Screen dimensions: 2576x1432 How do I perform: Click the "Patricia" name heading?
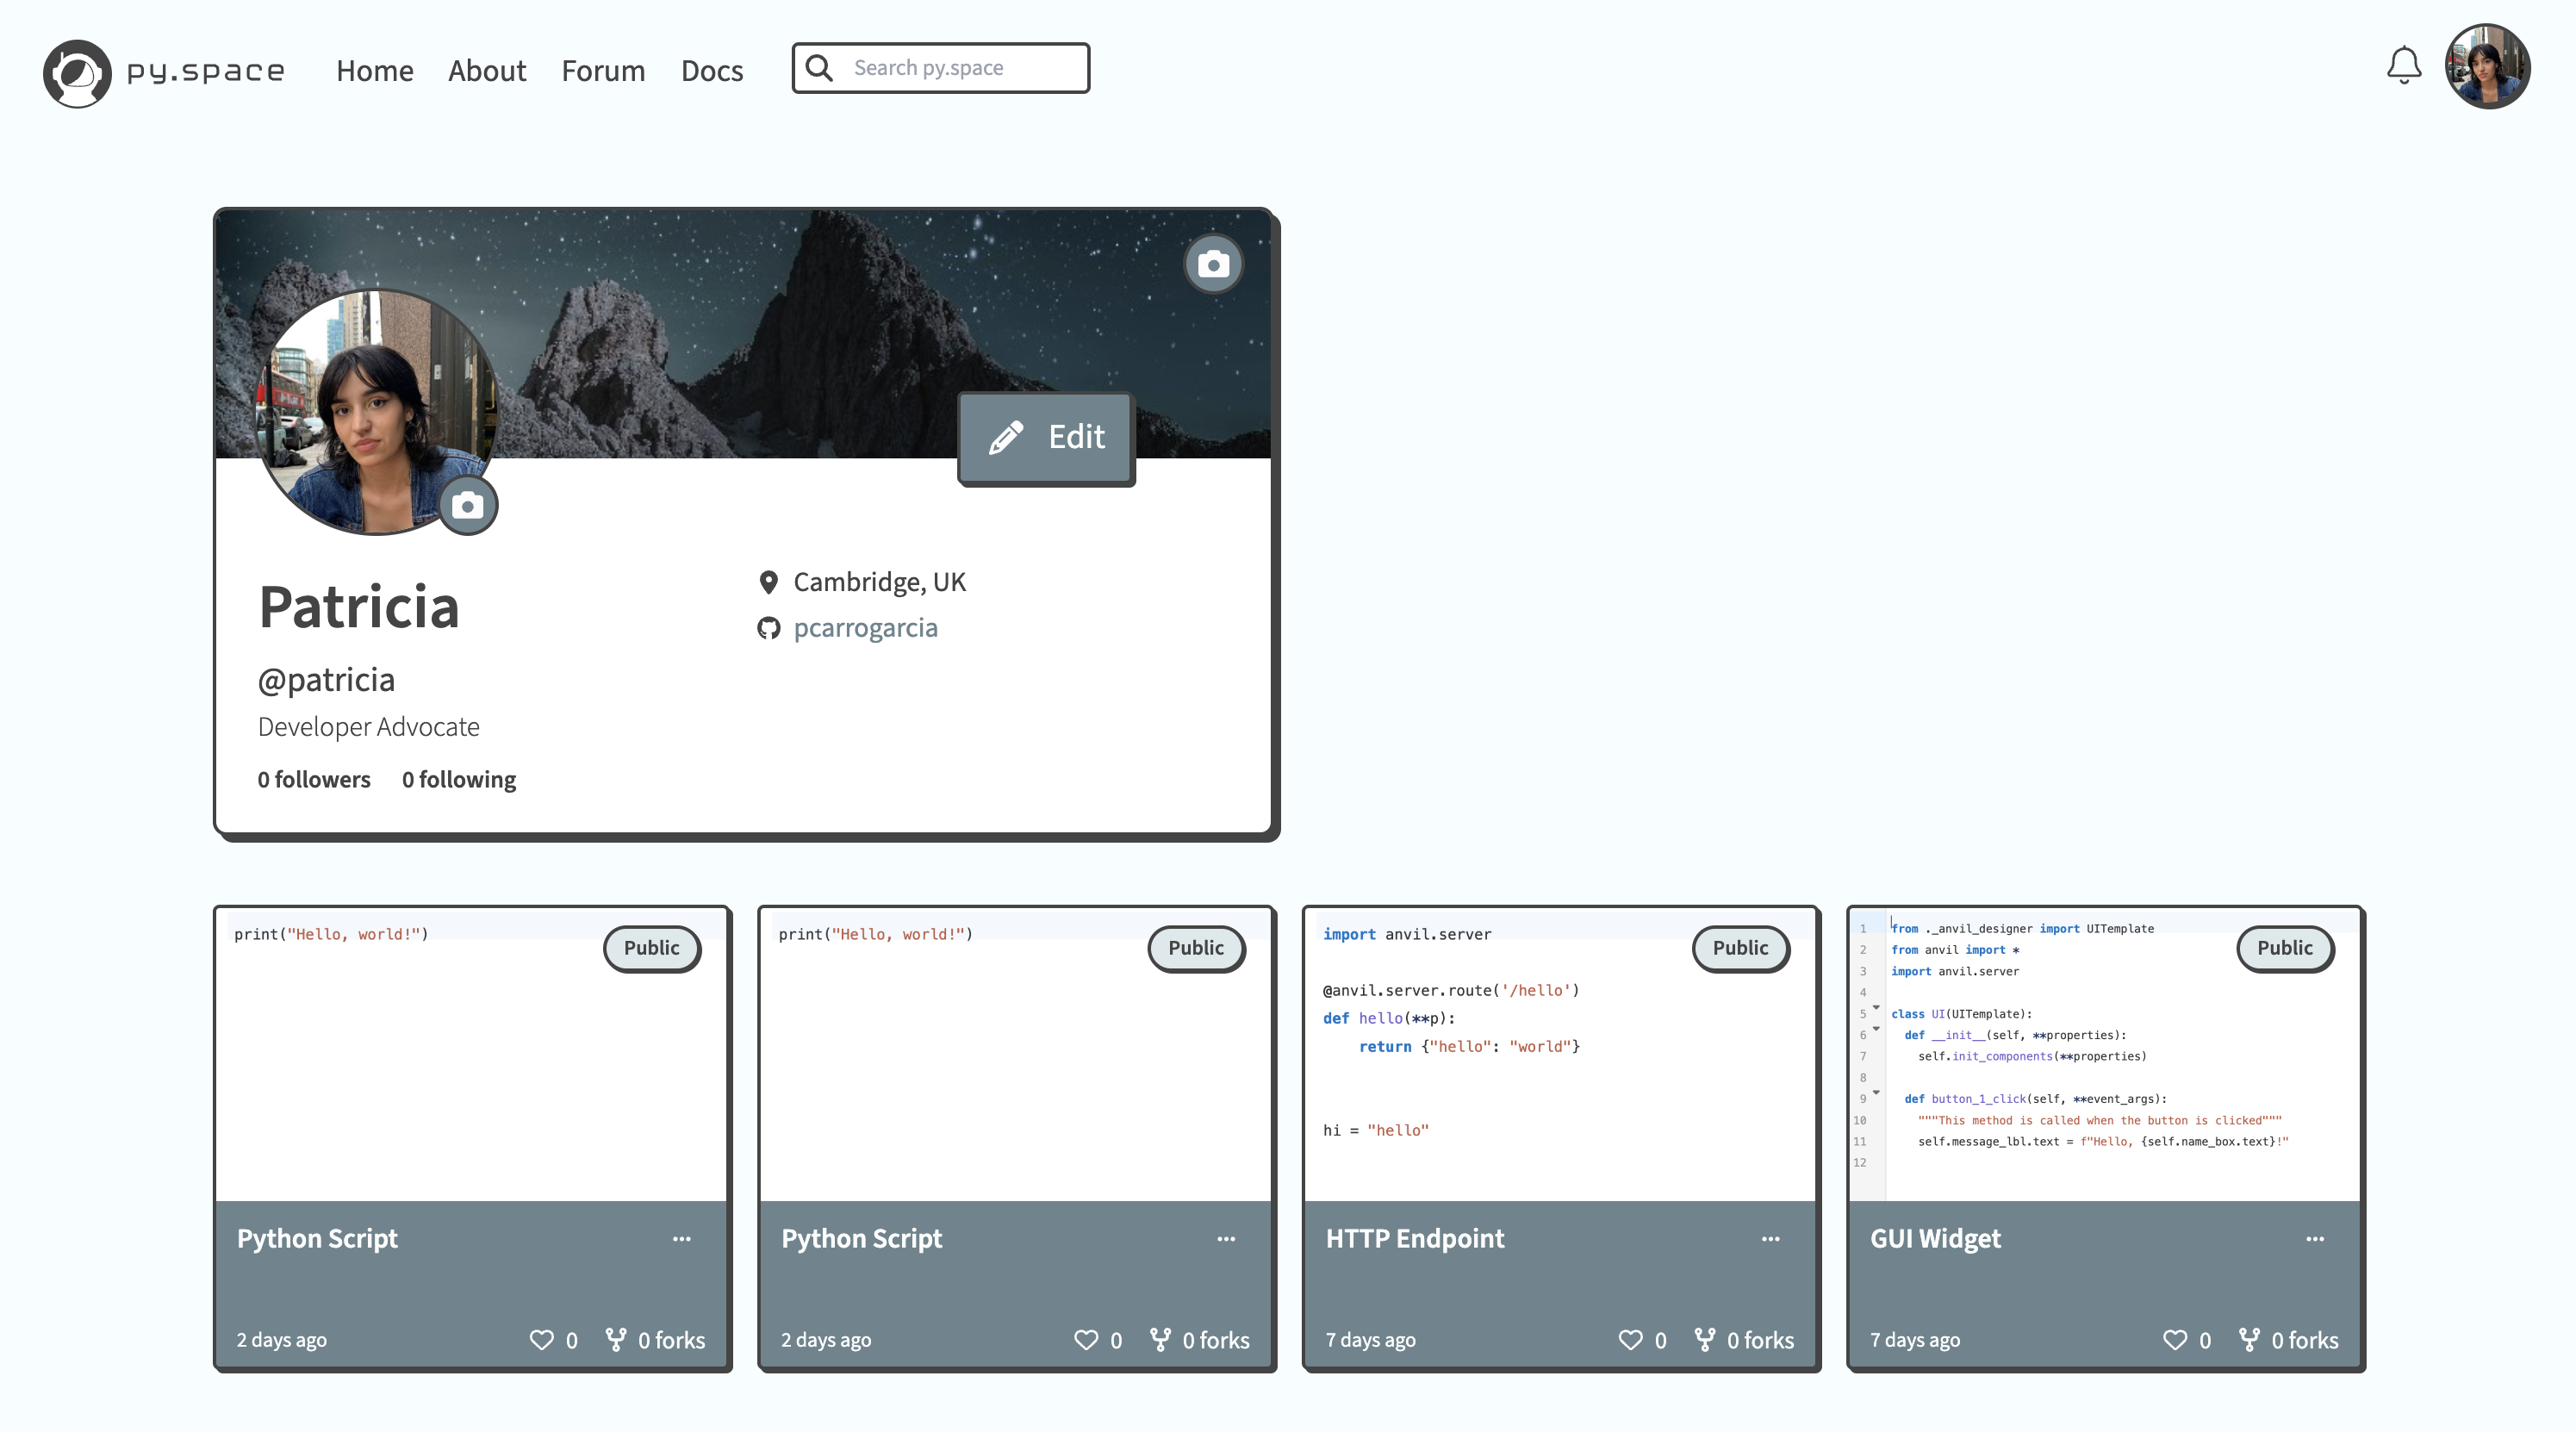tap(359, 607)
